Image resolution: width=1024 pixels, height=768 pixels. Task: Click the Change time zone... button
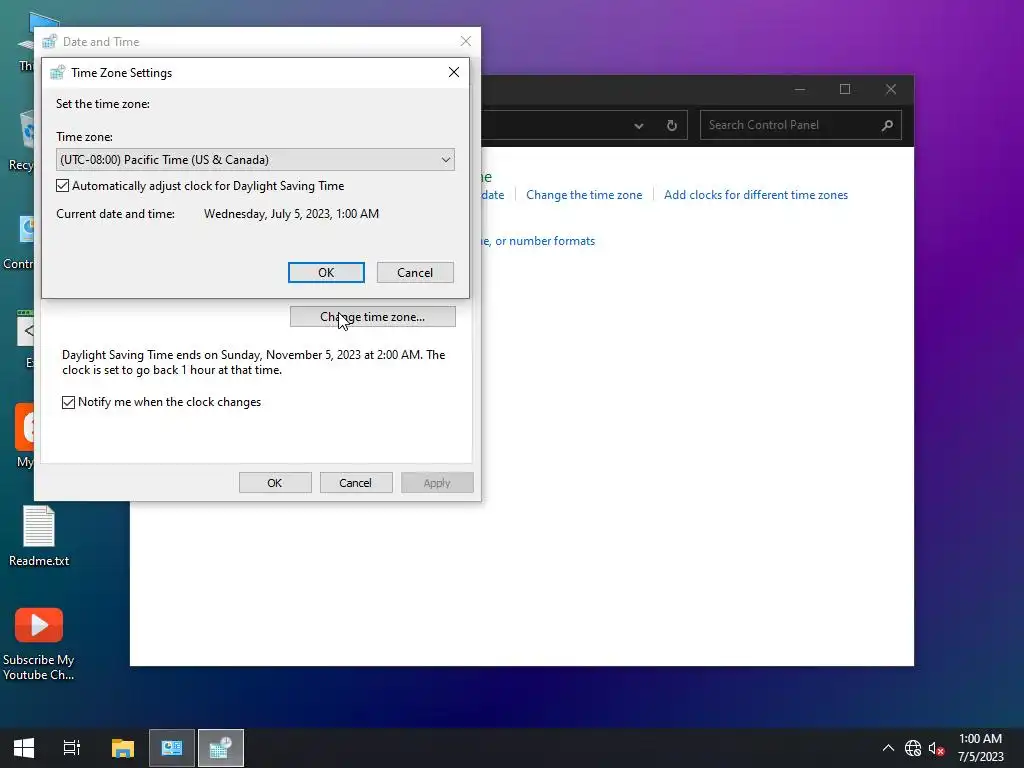pos(372,317)
